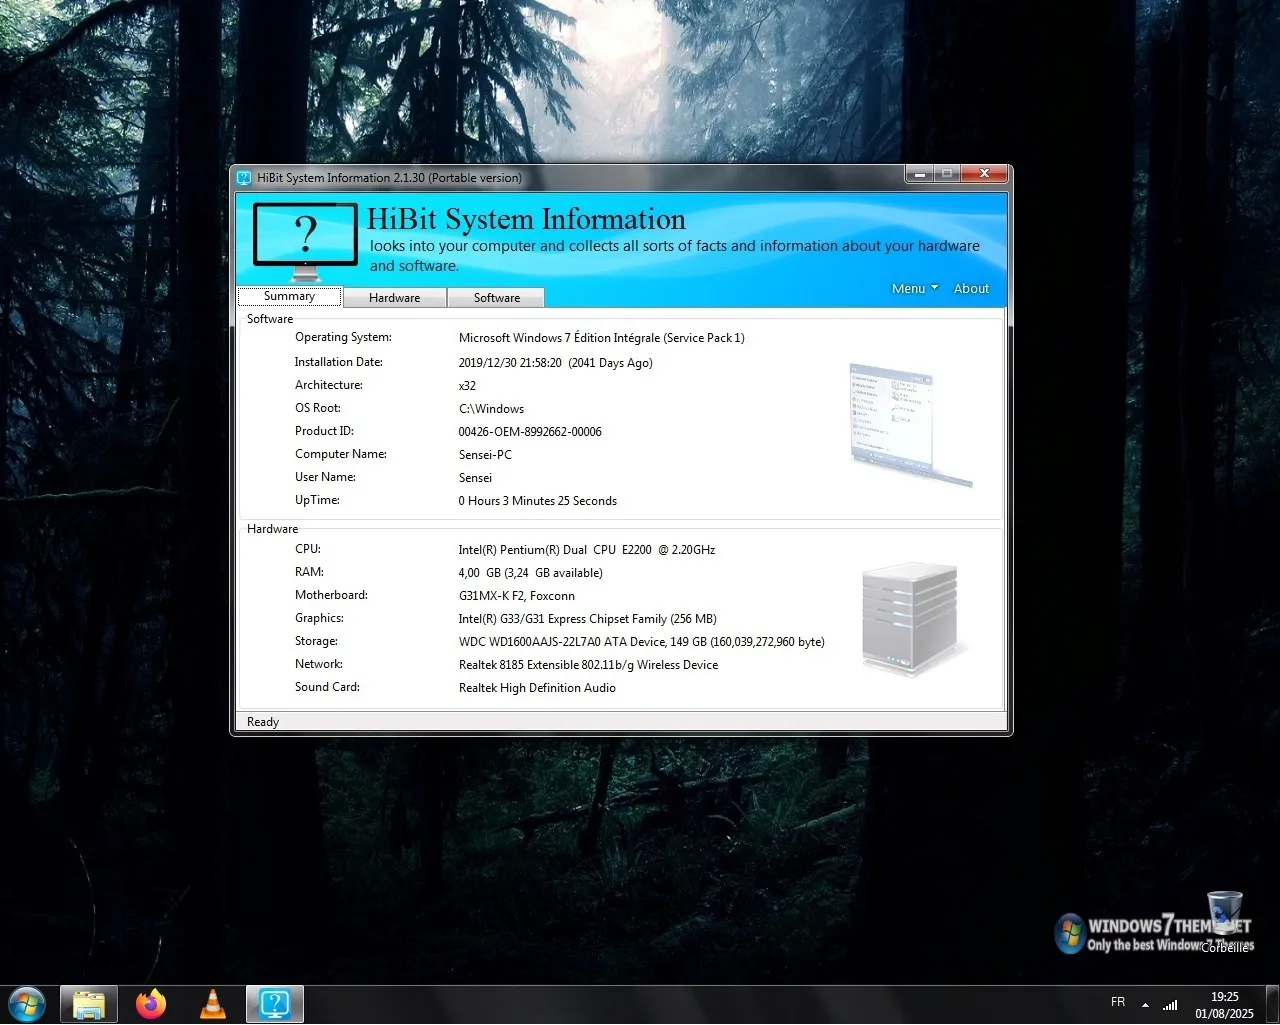The width and height of the screenshot is (1280, 1025).
Task: Click the Ready status bar text
Action: pyautogui.click(x=262, y=721)
